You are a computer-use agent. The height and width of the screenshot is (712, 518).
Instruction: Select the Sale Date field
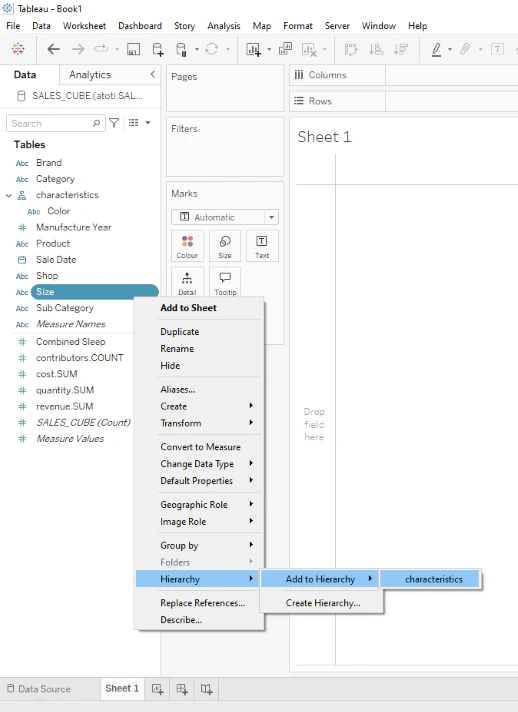pos(56,259)
